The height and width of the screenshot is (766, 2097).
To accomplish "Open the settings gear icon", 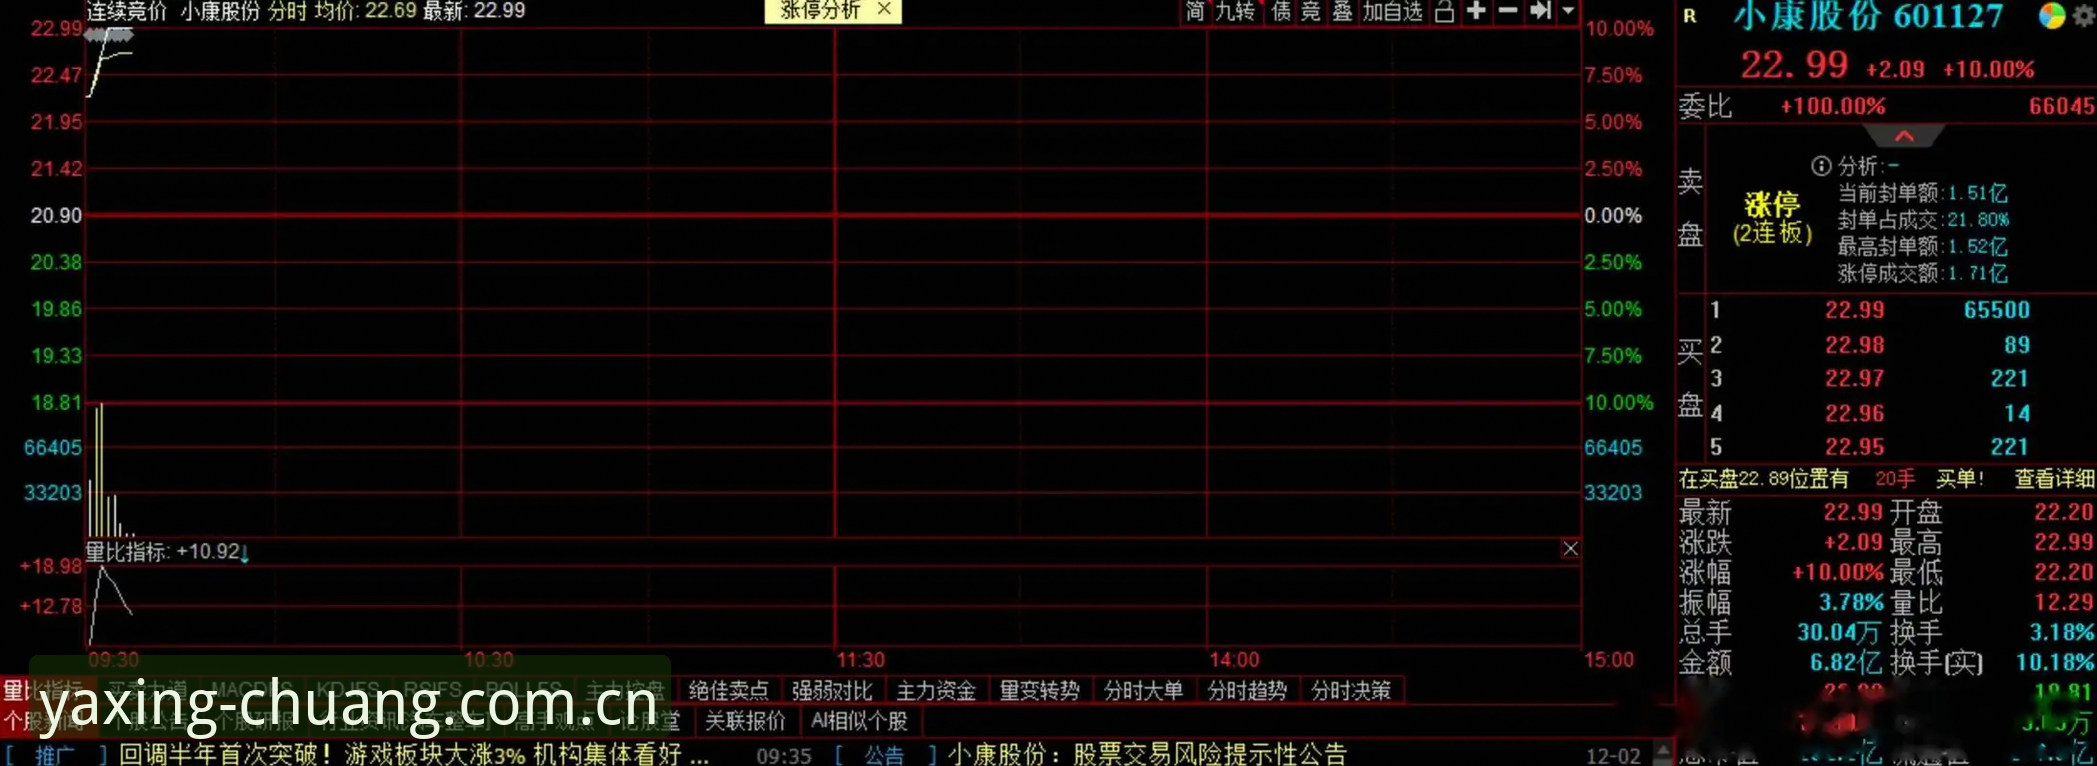I will [2084, 17].
